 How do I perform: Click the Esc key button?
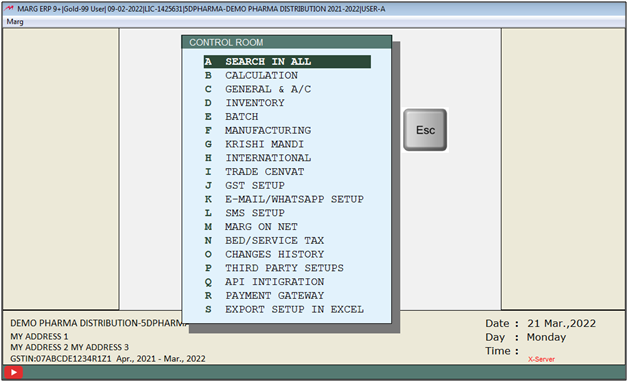coord(425,130)
